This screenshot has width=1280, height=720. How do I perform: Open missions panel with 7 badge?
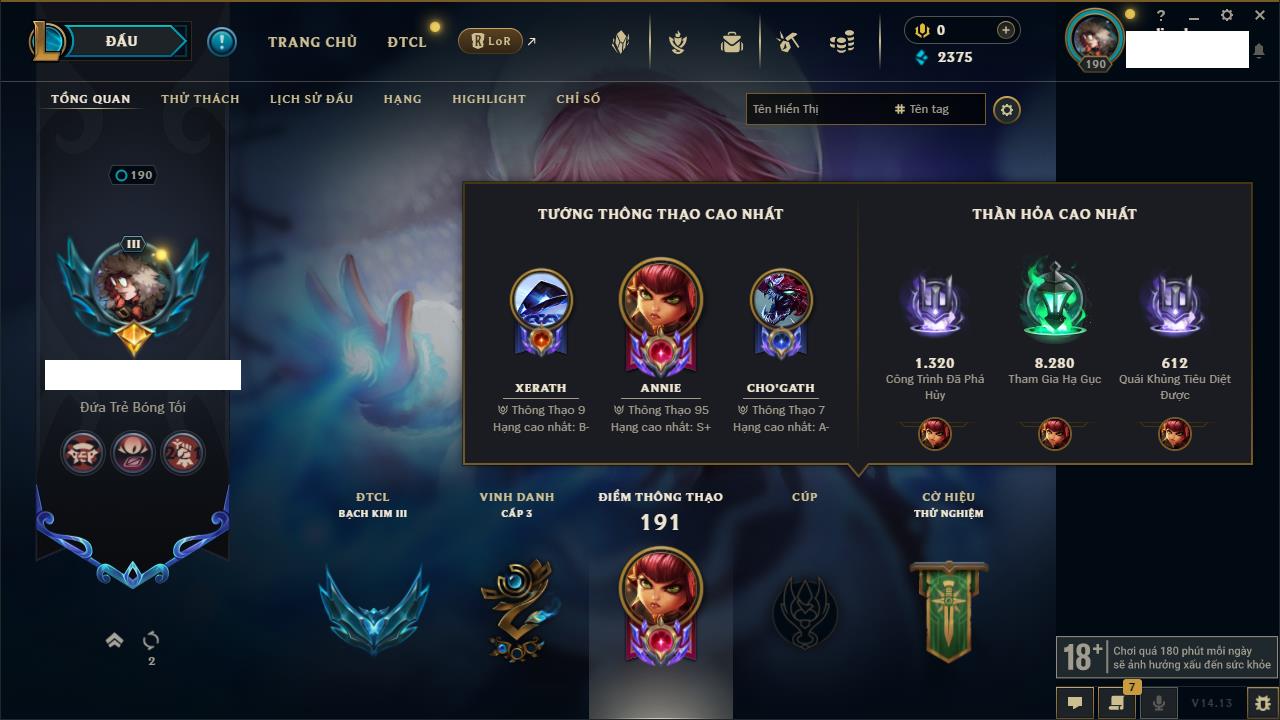(x=1117, y=702)
